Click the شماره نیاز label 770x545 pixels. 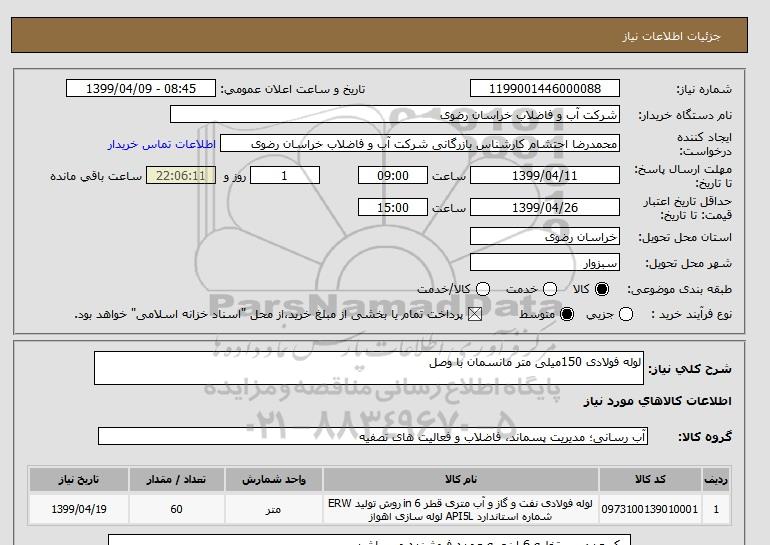tap(704, 89)
